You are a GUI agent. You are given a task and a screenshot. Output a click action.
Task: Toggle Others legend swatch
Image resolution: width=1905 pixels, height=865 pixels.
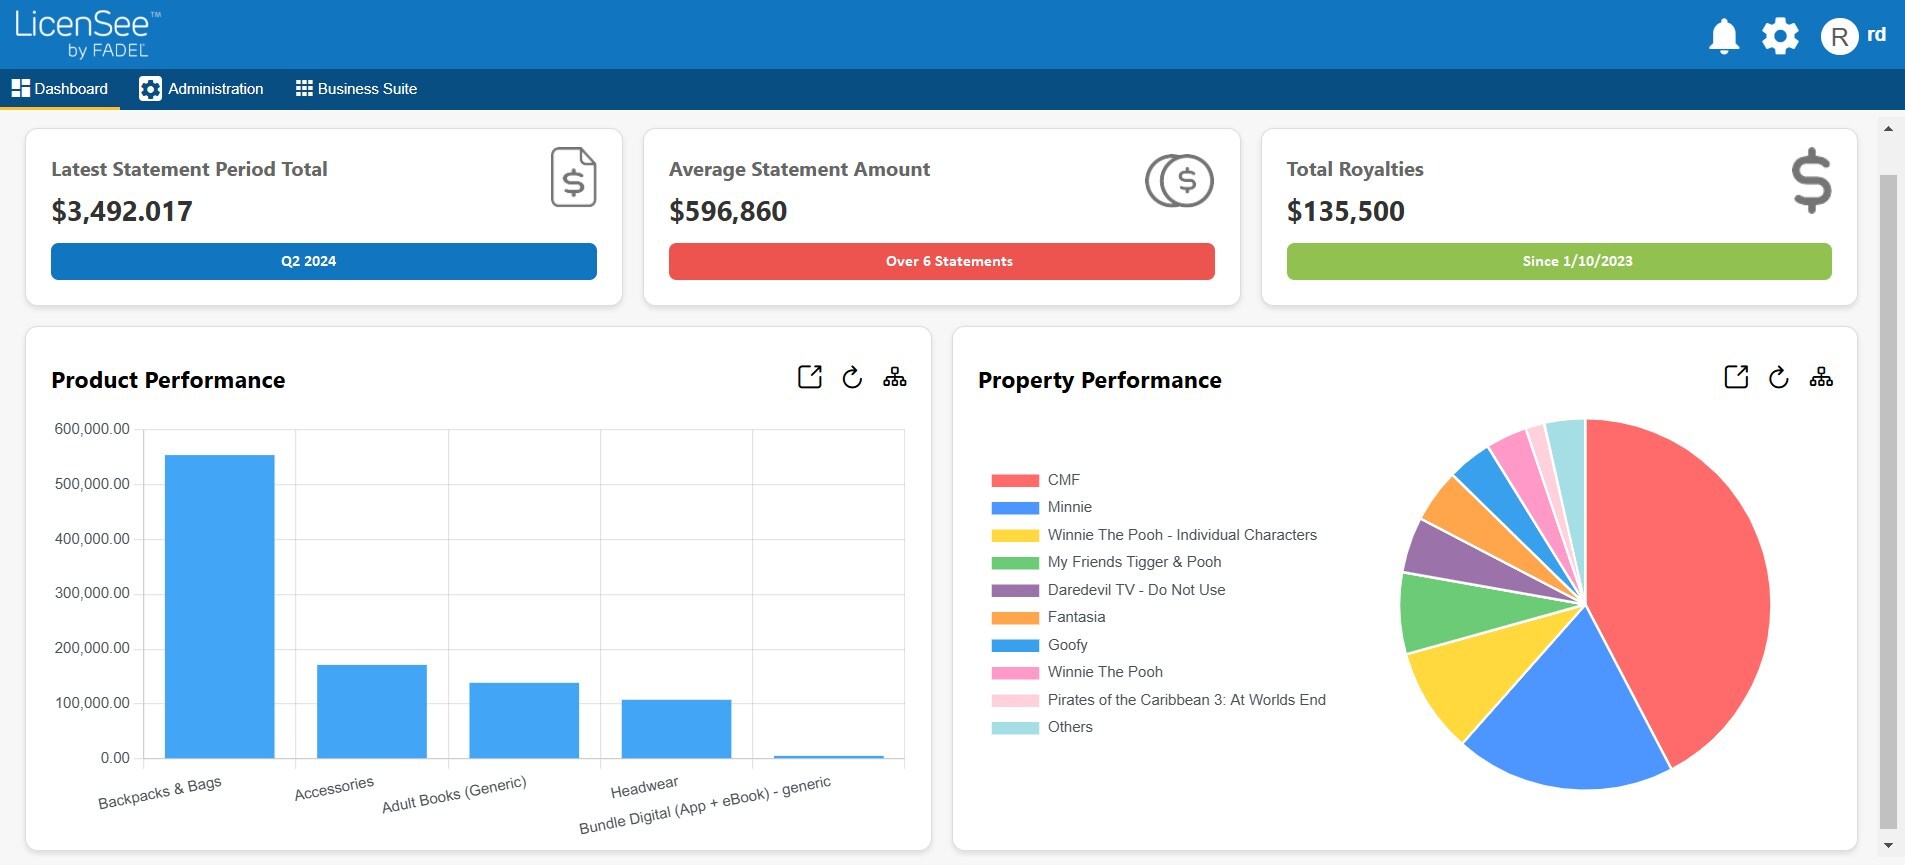1015,727
